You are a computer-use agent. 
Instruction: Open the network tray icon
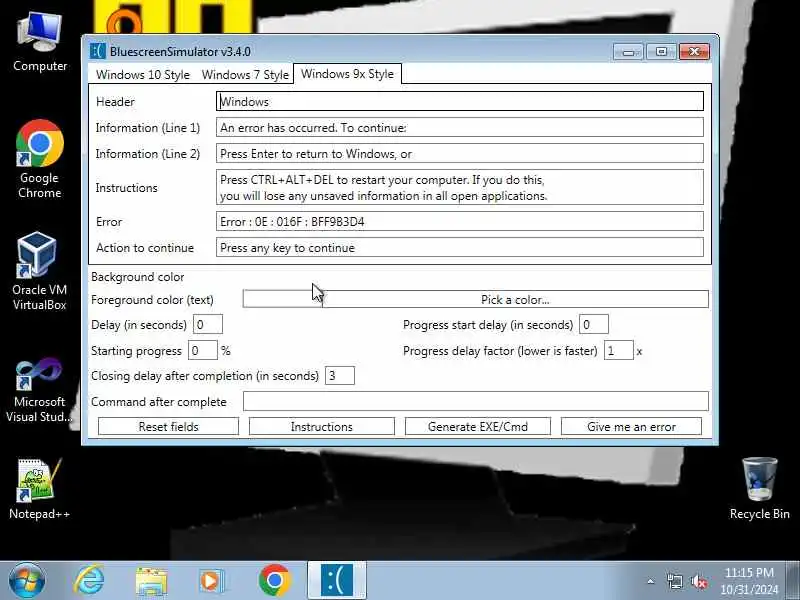pyautogui.click(x=674, y=581)
